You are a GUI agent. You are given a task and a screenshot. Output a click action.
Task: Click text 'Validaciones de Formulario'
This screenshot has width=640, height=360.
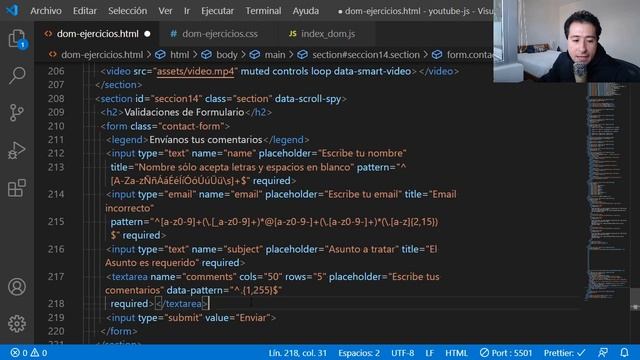click(x=184, y=112)
